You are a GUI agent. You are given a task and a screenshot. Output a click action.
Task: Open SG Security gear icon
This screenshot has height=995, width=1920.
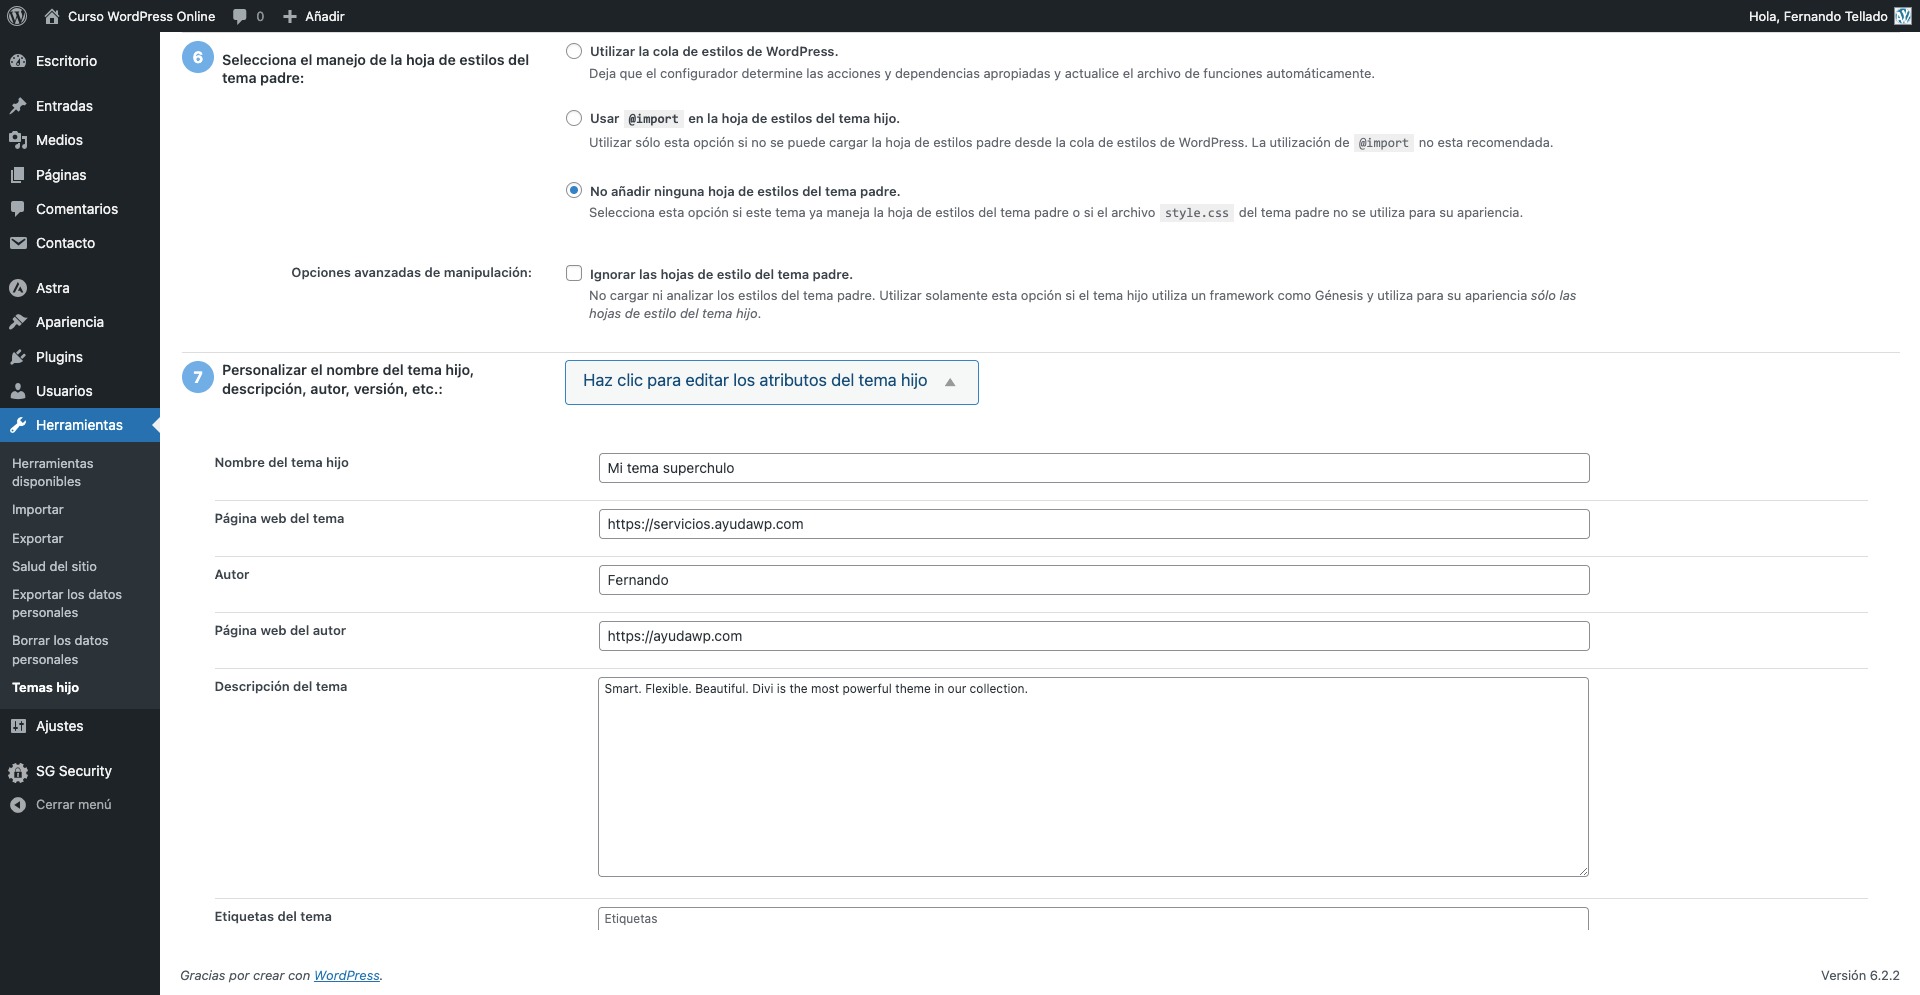tap(18, 772)
